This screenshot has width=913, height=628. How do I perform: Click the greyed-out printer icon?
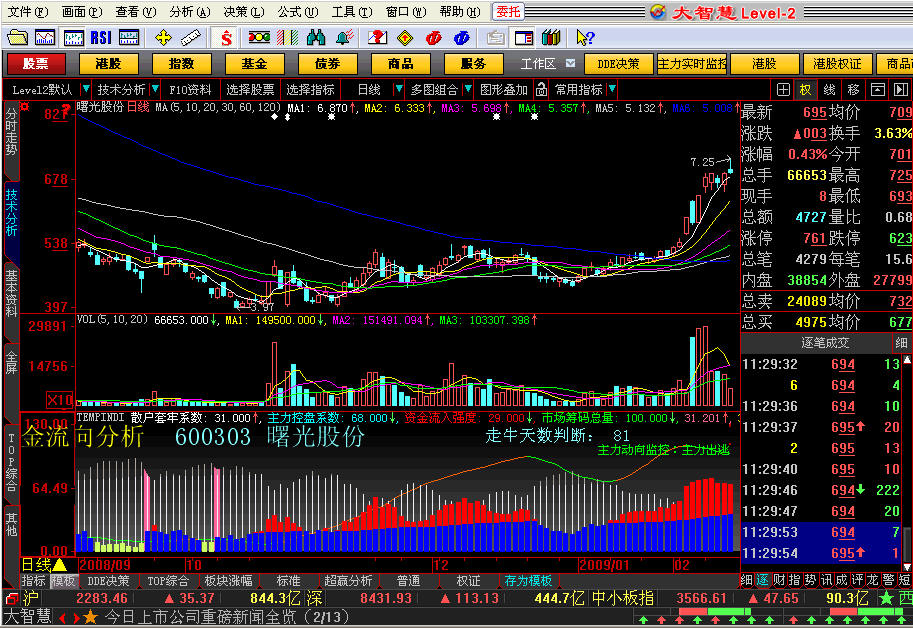coord(496,38)
